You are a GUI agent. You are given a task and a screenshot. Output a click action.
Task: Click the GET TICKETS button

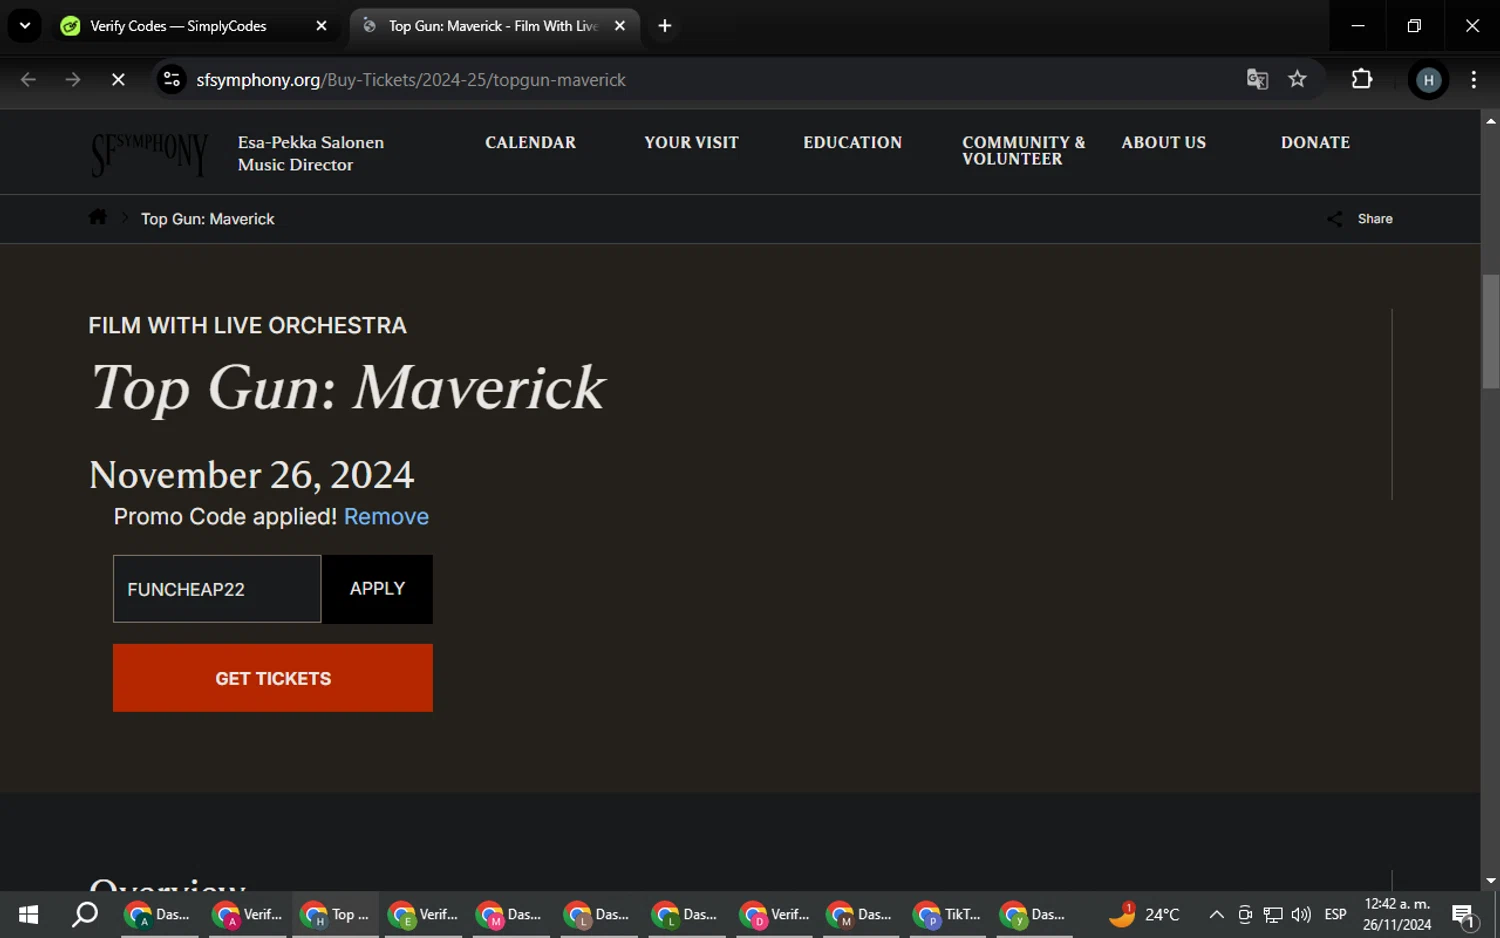click(x=273, y=678)
